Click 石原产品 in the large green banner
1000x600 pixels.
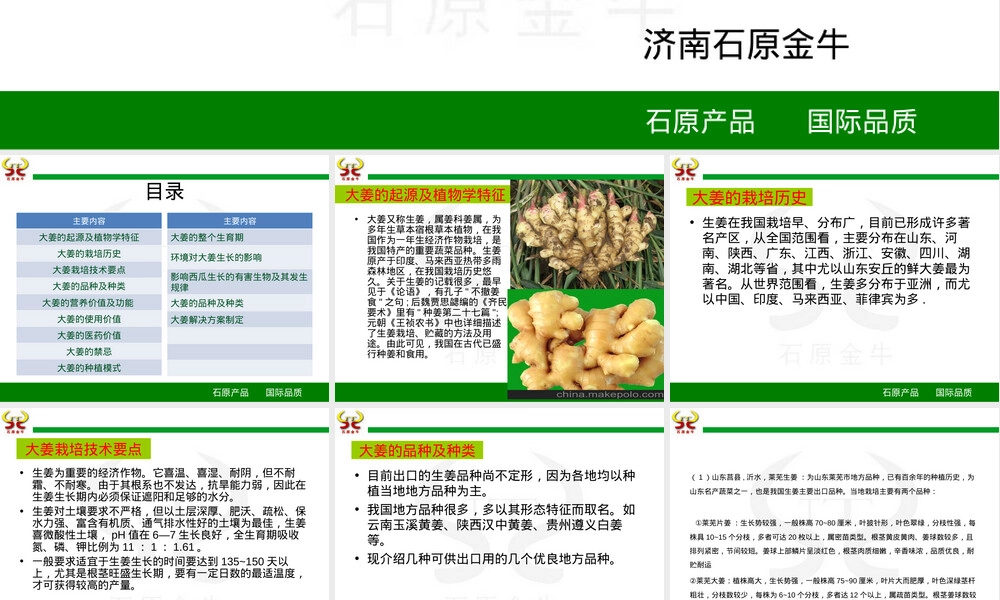(700, 122)
